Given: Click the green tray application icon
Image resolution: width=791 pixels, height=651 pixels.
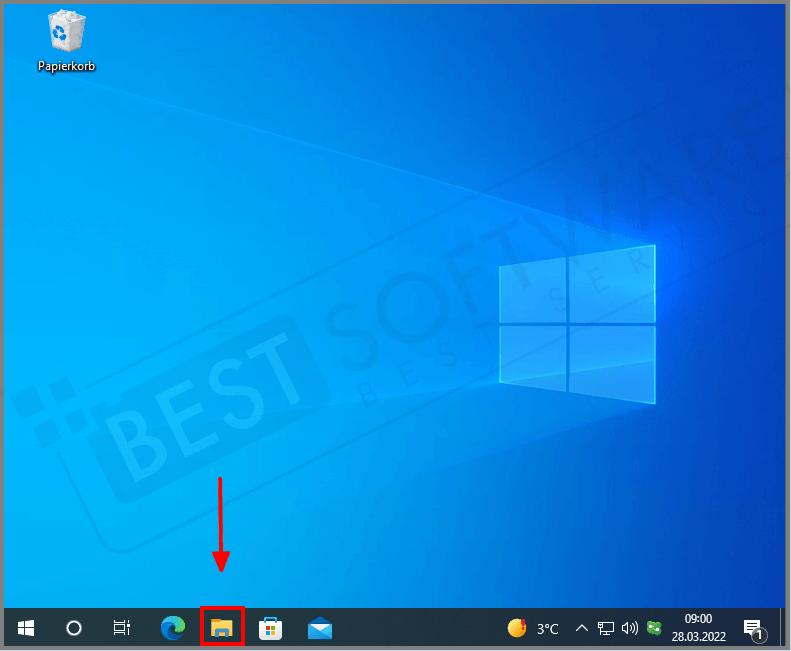Looking at the screenshot, I should coord(654,628).
